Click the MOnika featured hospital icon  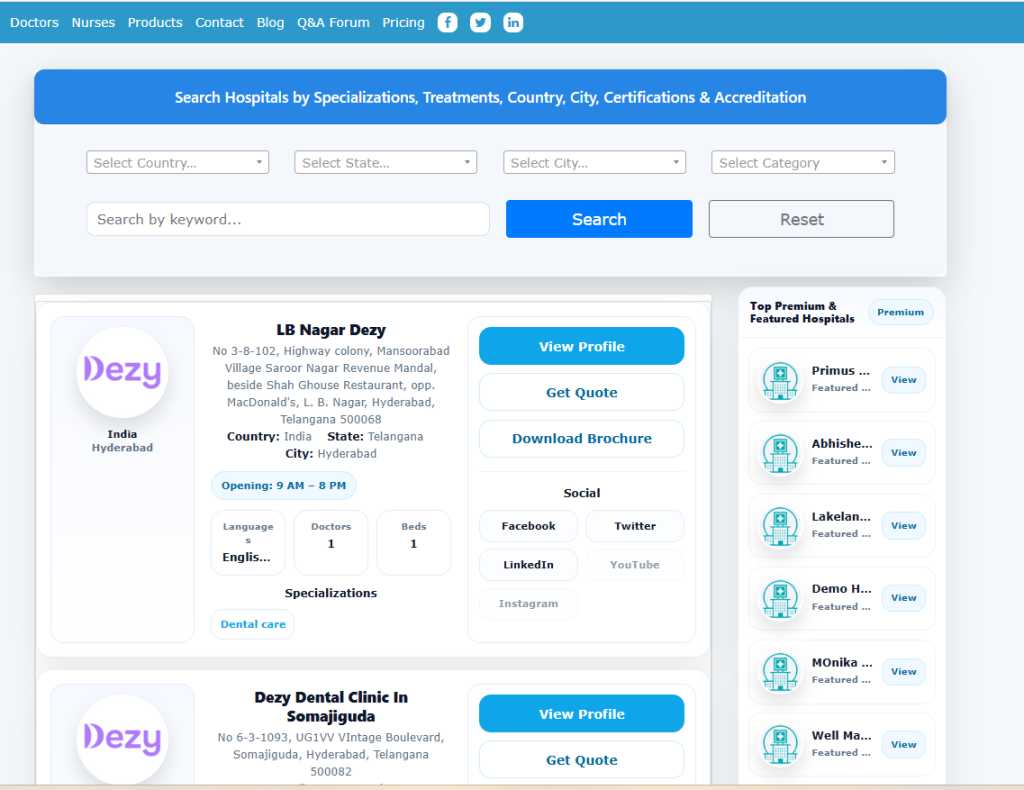[x=780, y=671]
